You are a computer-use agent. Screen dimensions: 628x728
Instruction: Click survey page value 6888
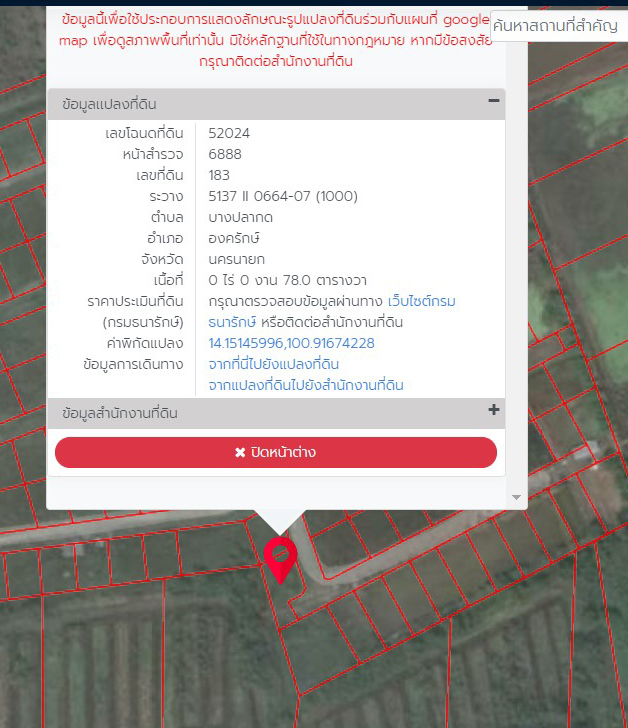[225, 154]
